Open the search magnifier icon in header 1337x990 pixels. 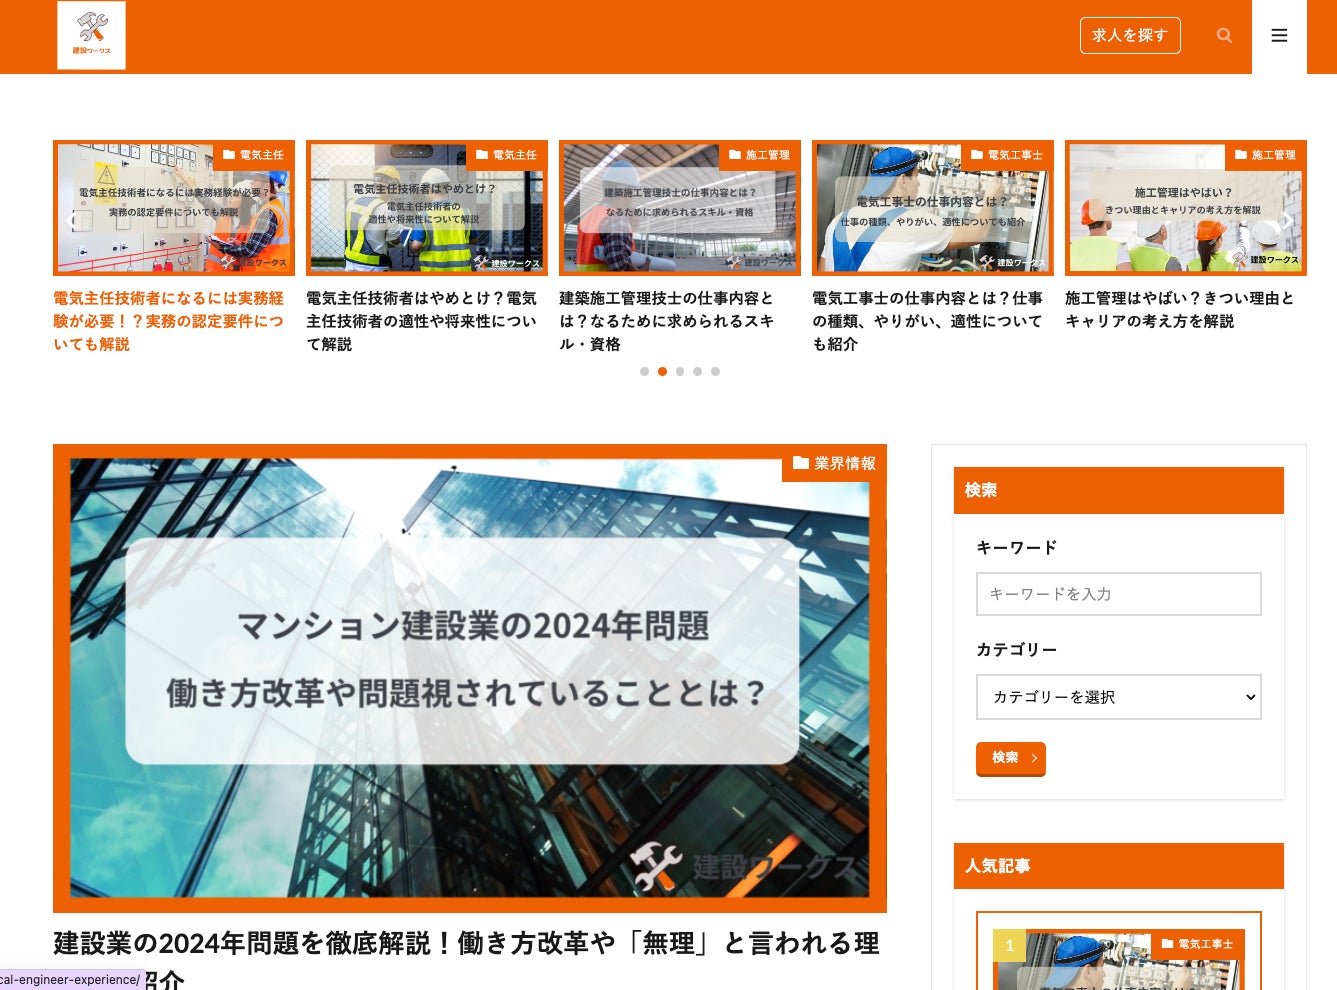coord(1224,36)
